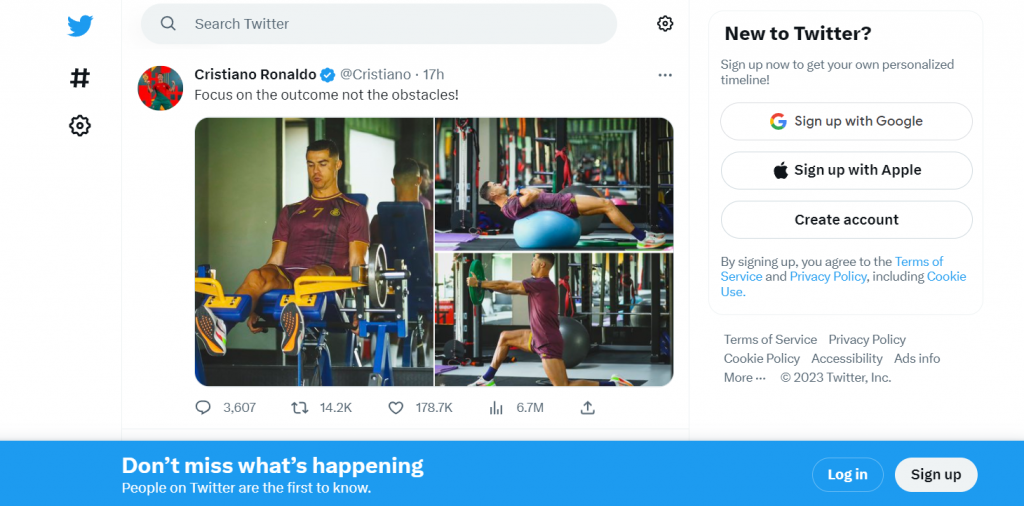1024x506 pixels.
Task: Open Cristiano Ronaldo's profile avatar
Action: click(x=160, y=88)
